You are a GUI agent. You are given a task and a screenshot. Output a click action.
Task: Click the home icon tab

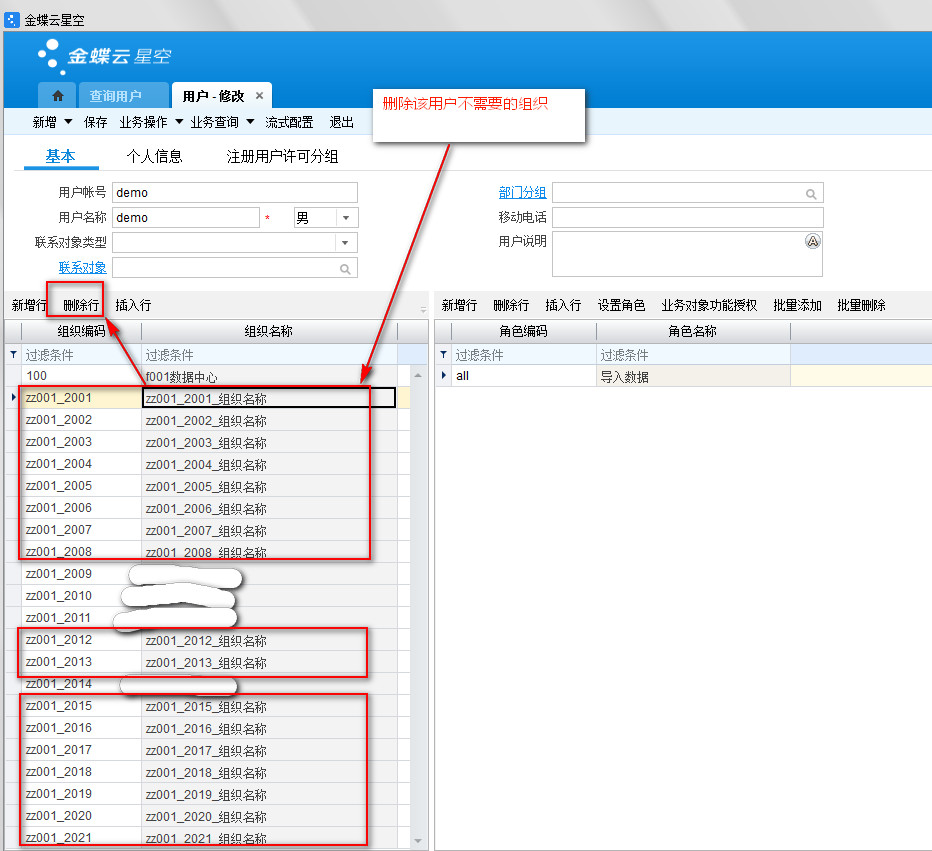point(58,96)
